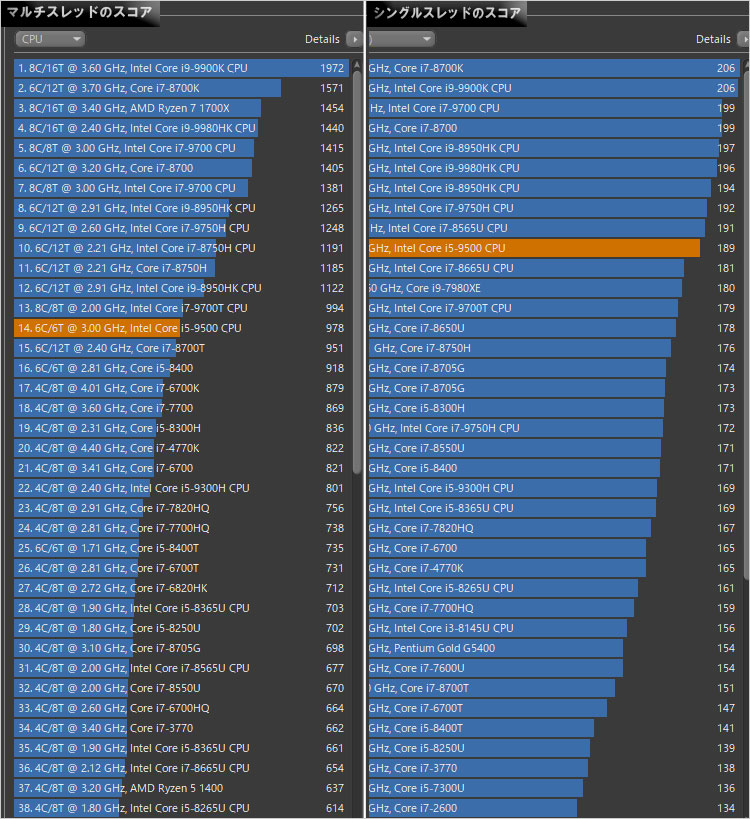Select single-thread Intel Core i3-8145U row

coord(554,628)
